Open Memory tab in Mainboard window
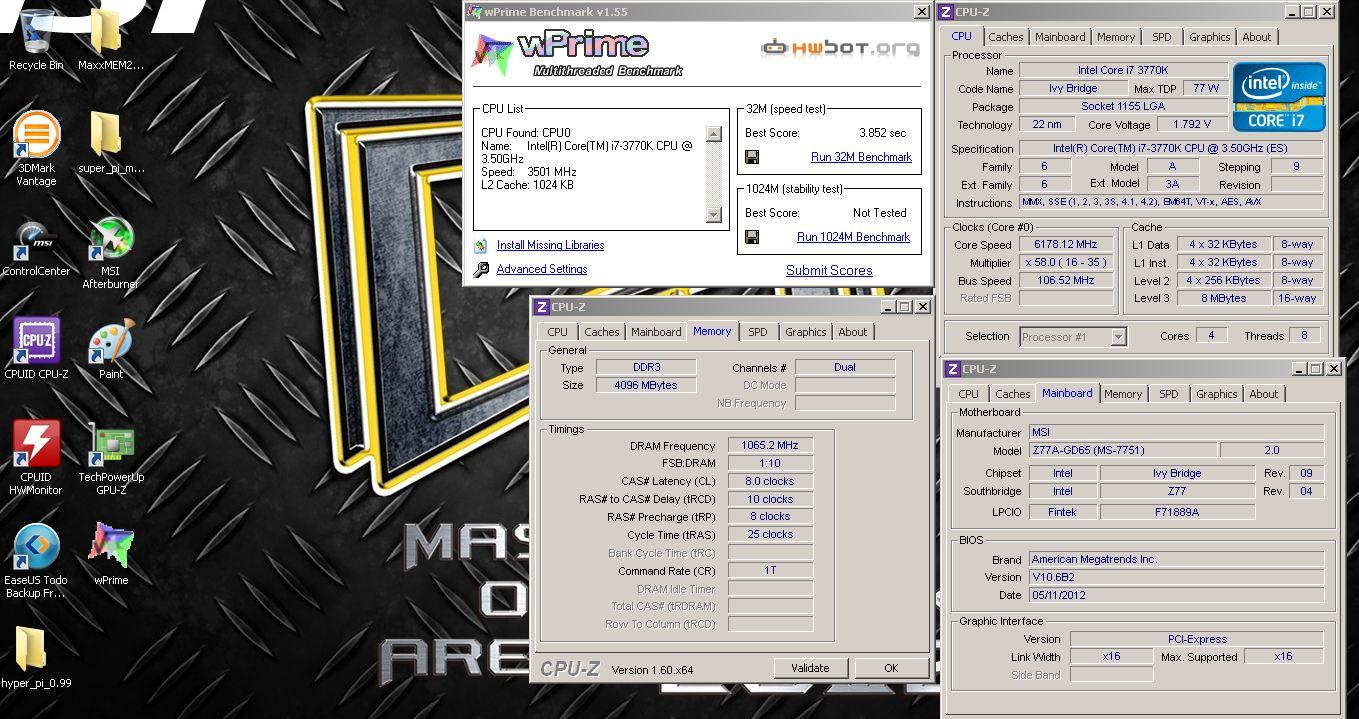This screenshot has width=1359, height=719. click(x=1123, y=394)
